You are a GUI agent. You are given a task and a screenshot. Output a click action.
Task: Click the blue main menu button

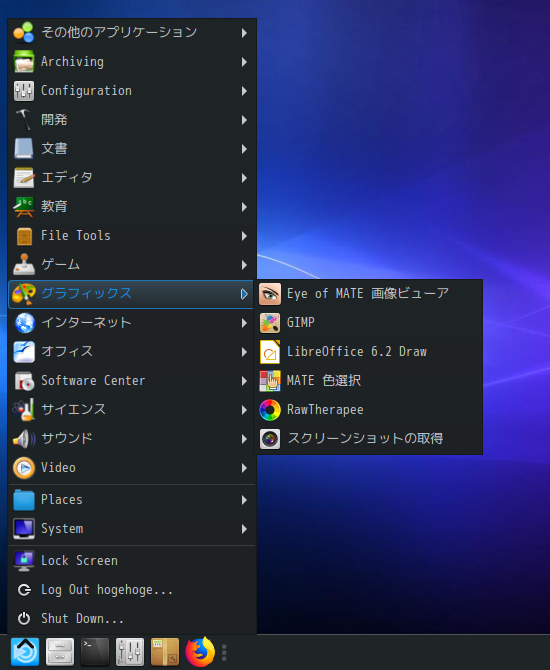tap(25, 652)
